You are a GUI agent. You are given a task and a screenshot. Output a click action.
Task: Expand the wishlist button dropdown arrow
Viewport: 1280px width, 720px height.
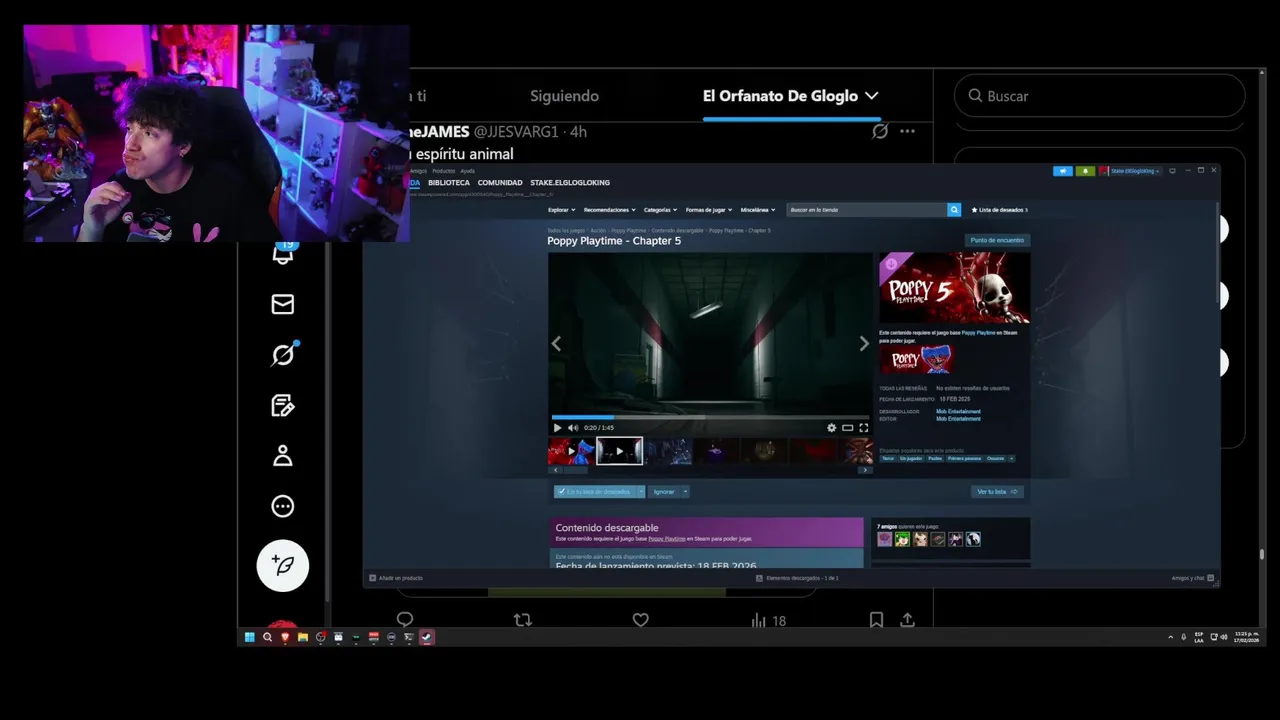(x=641, y=492)
